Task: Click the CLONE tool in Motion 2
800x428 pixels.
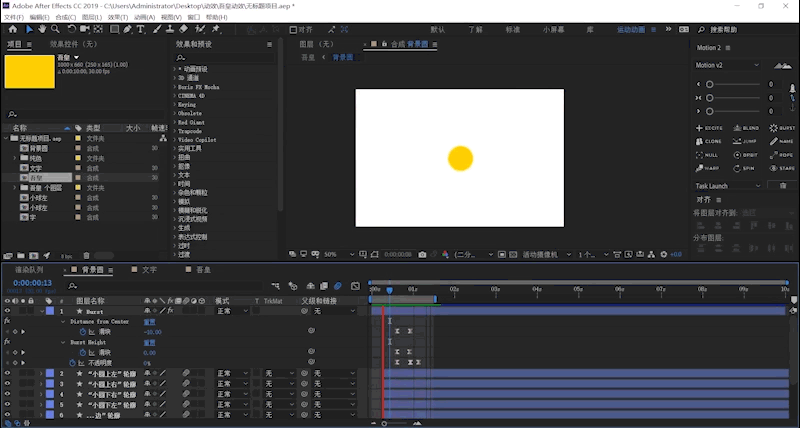Action: click(x=708, y=142)
